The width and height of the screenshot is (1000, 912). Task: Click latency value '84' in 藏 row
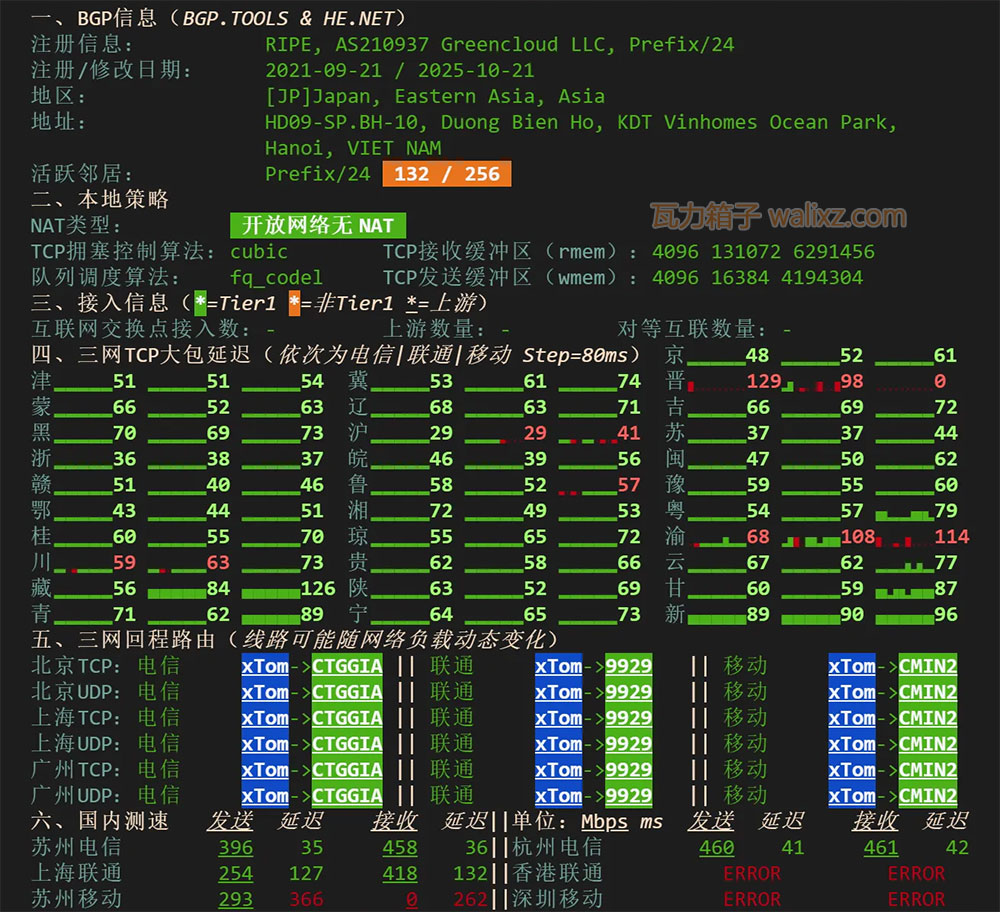click(x=218, y=589)
